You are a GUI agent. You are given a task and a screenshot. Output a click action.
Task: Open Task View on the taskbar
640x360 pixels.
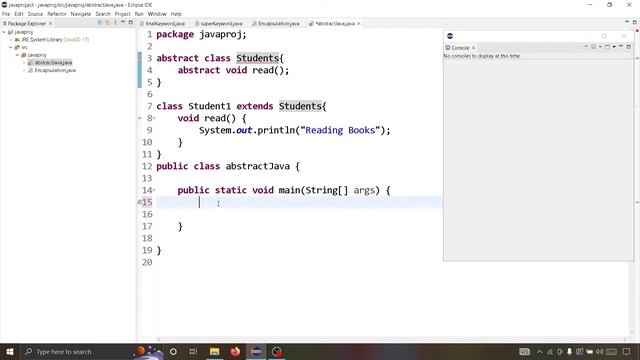[x=193, y=351]
